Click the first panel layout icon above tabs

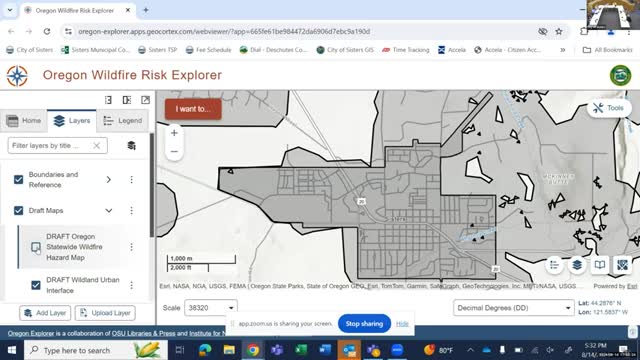tap(108, 100)
